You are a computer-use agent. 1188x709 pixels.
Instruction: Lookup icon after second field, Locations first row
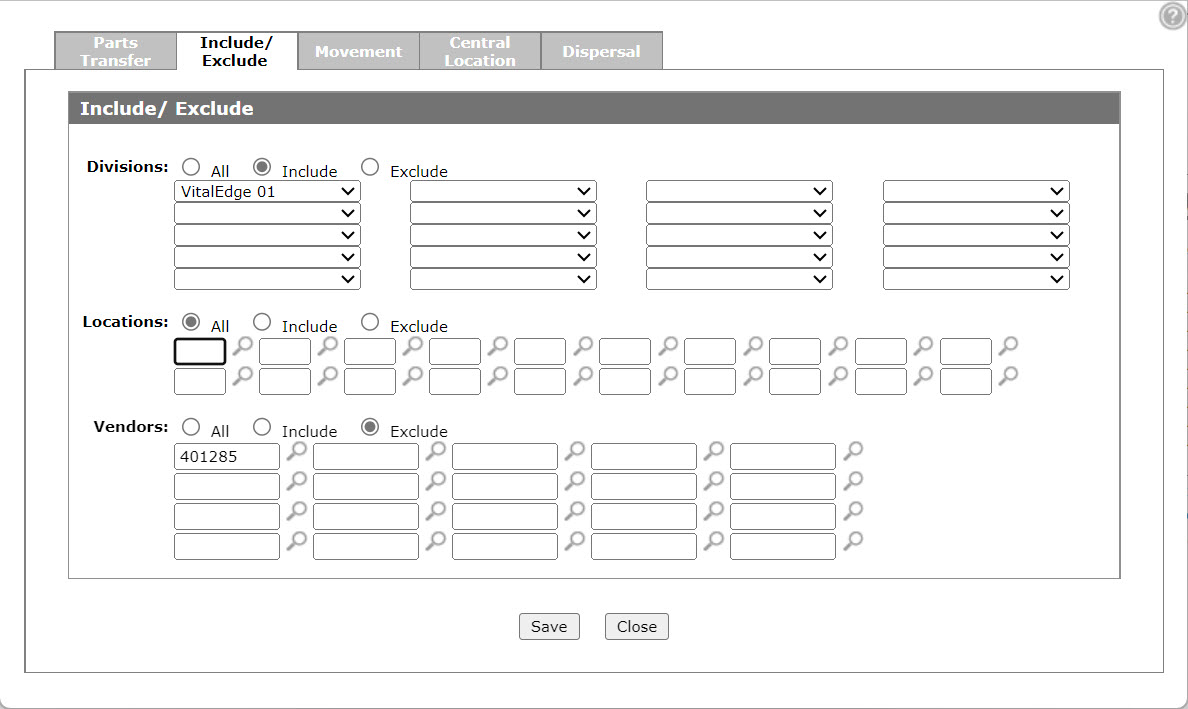click(x=327, y=346)
